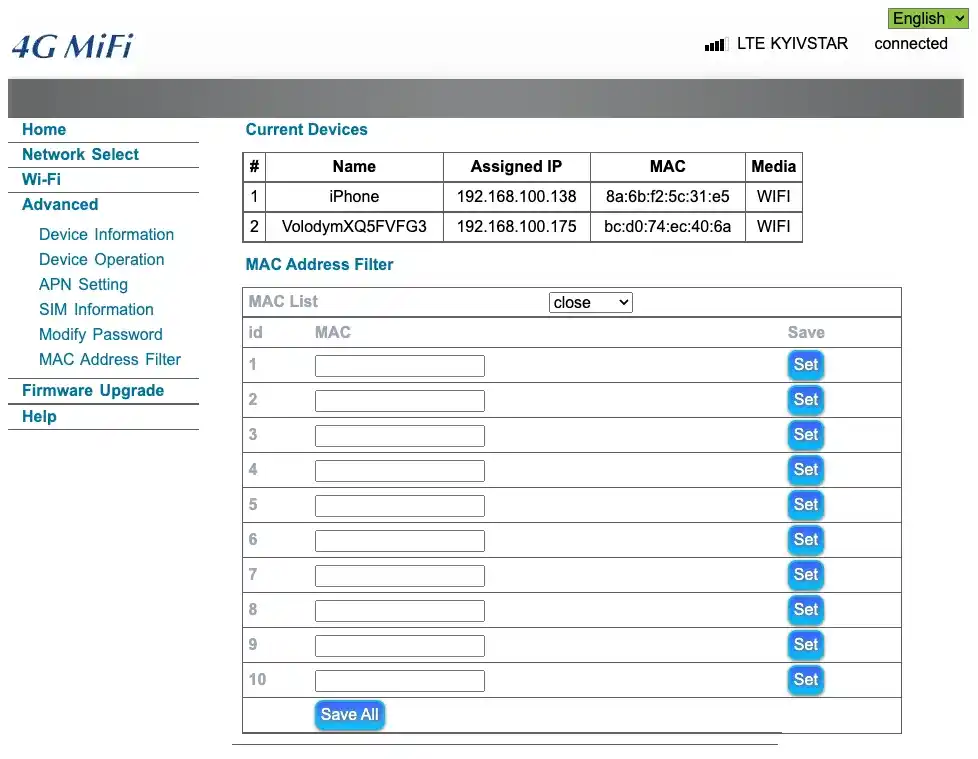The width and height of the screenshot is (978, 759).
Task: Open the Help page
Action: [x=39, y=416]
